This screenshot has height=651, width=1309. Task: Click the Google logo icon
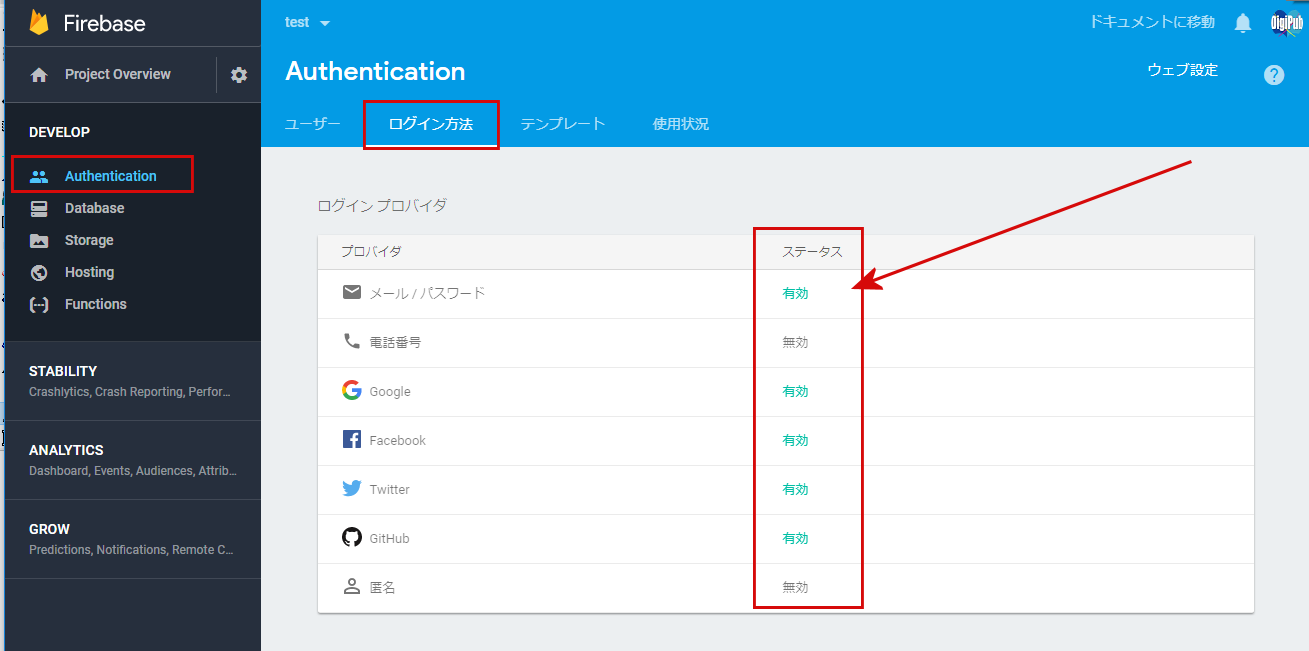[351, 390]
